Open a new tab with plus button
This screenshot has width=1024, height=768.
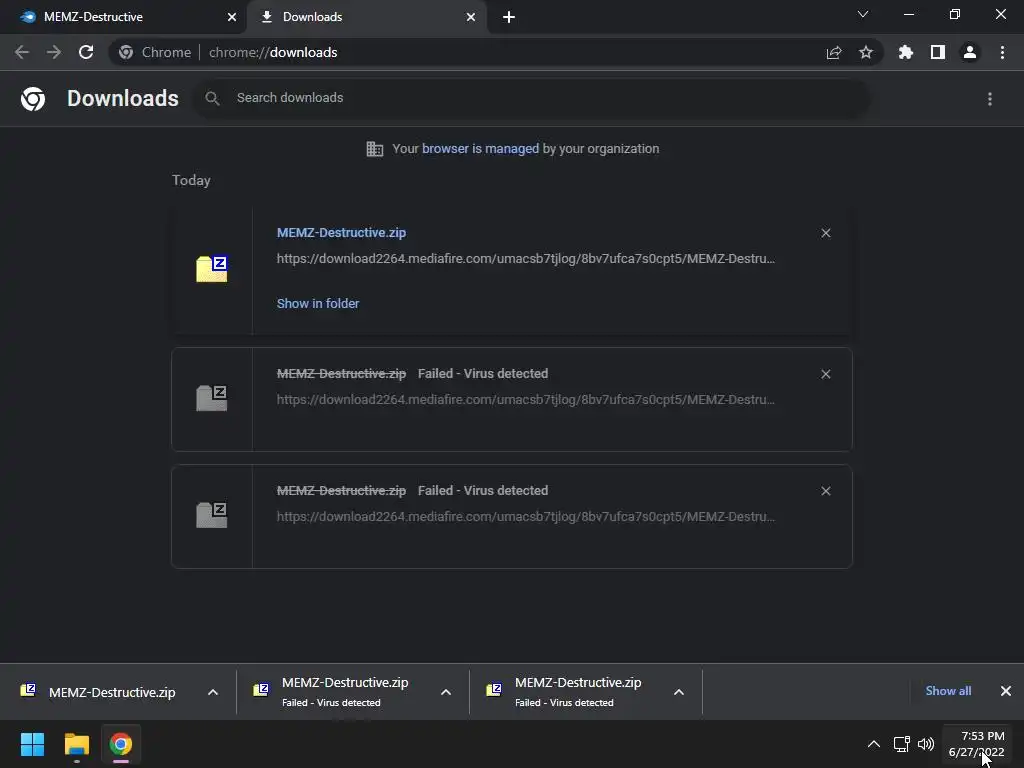click(509, 17)
